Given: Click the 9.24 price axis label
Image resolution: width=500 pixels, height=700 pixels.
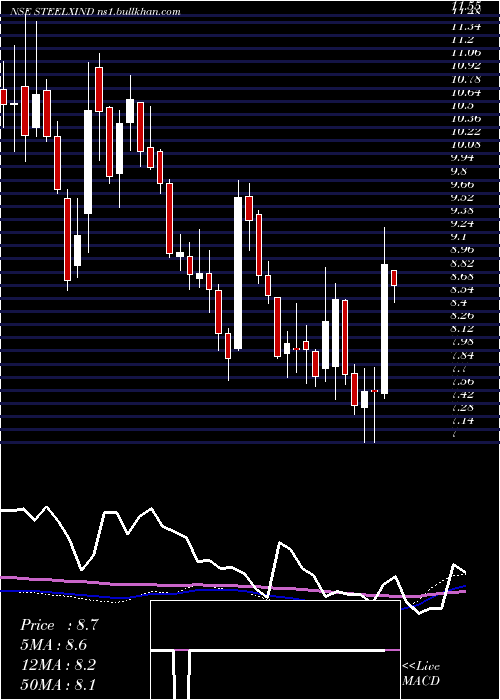Looking at the screenshot, I should [464, 224].
